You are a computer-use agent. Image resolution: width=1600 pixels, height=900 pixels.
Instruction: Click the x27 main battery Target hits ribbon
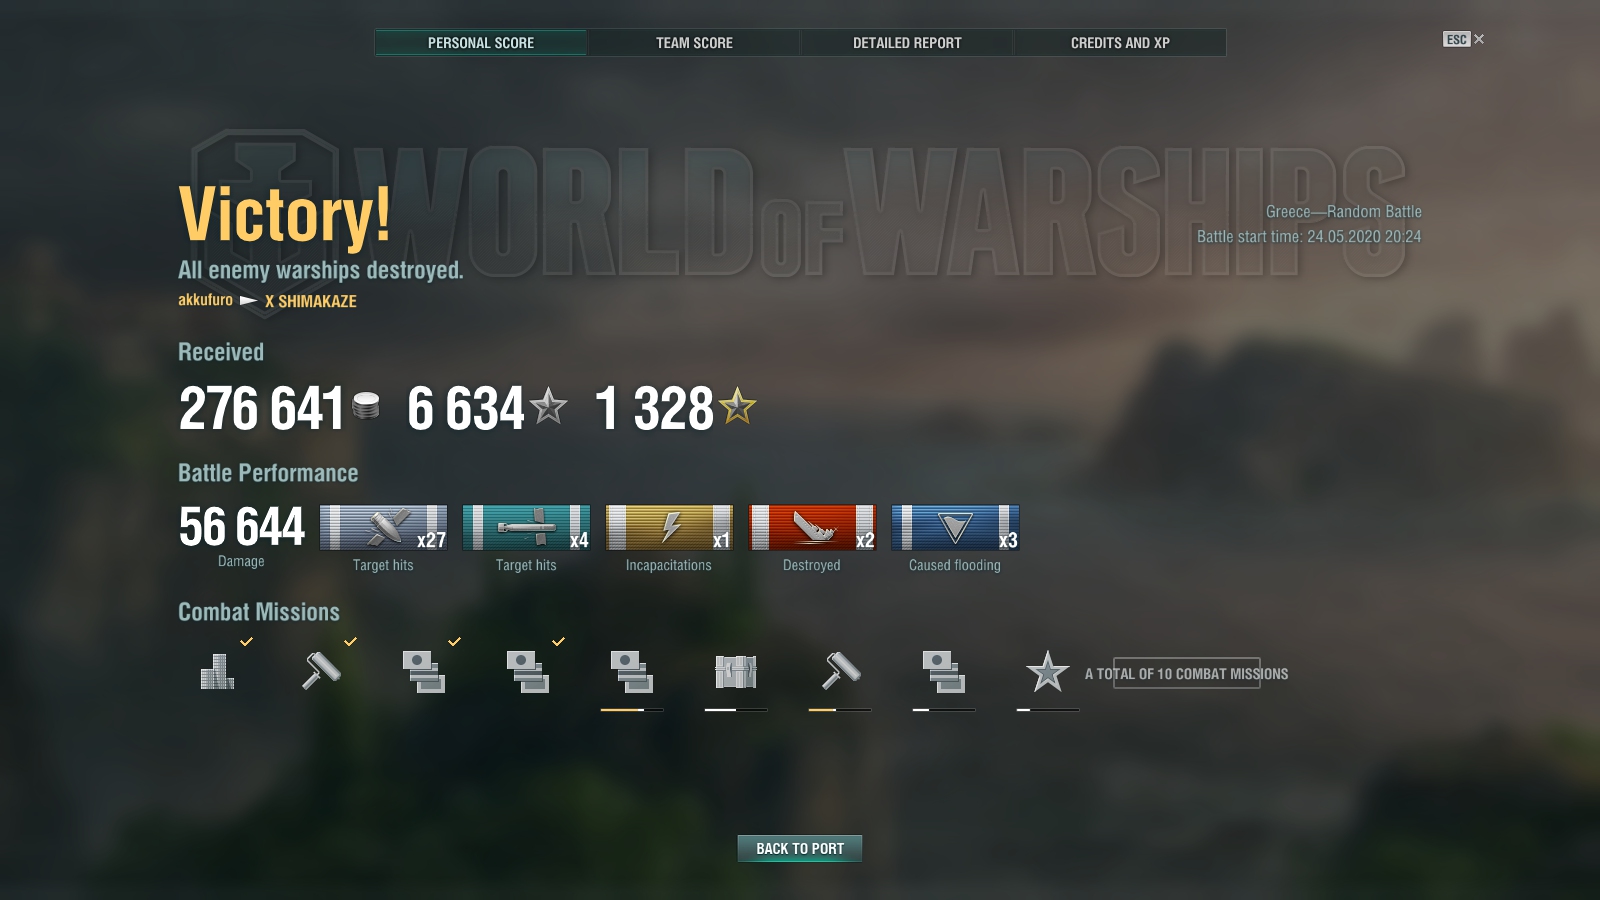click(383, 527)
